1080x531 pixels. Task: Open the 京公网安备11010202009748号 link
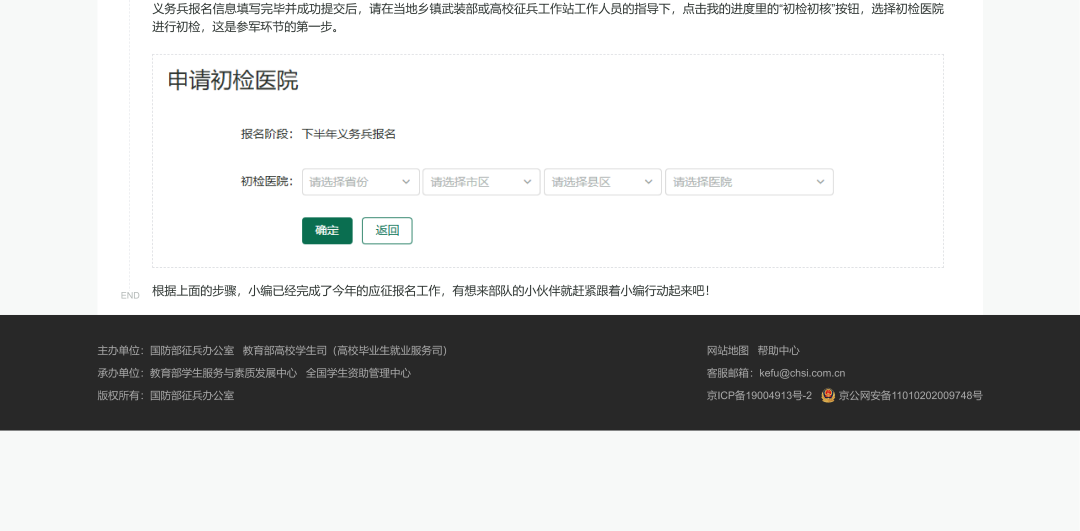pyautogui.click(x=910, y=396)
